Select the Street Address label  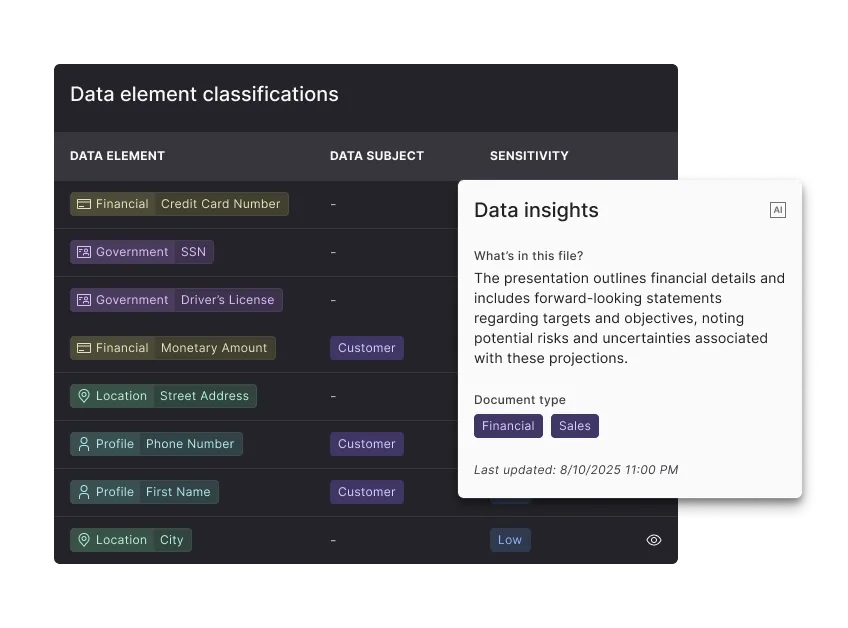click(x=204, y=396)
